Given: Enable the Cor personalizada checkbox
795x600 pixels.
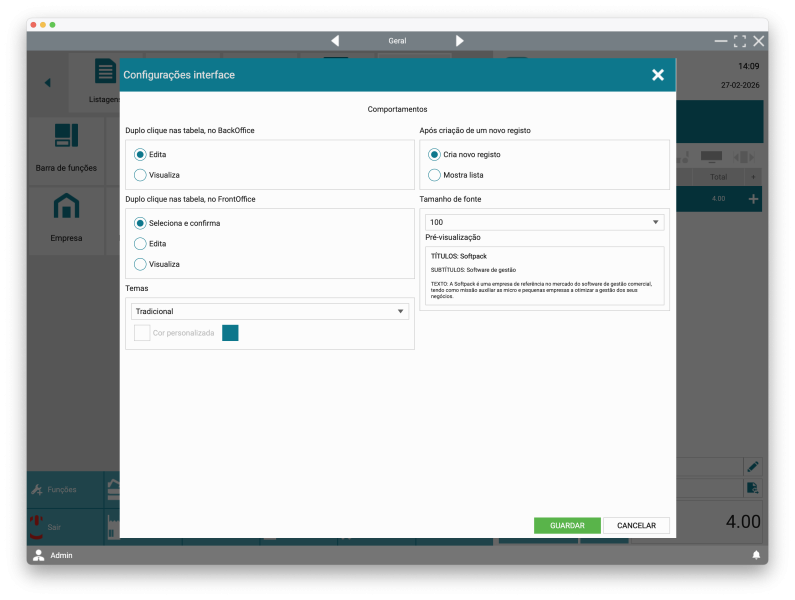Looking at the screenshot, I should 142,333.
